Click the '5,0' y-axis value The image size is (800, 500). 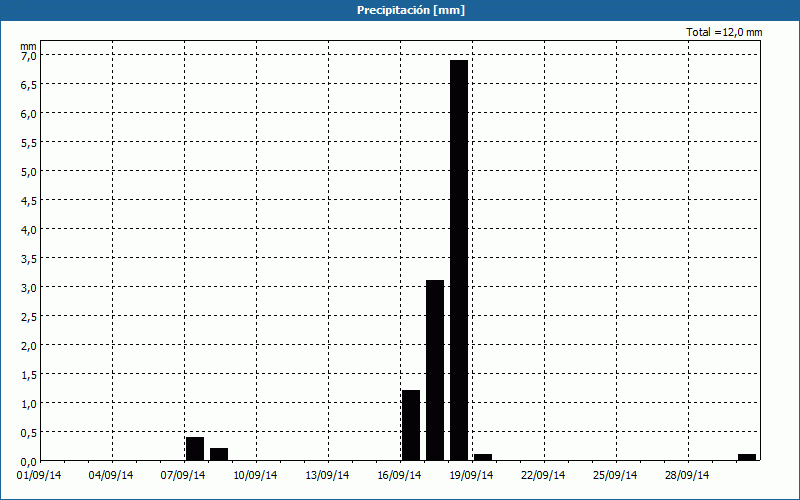28,172
